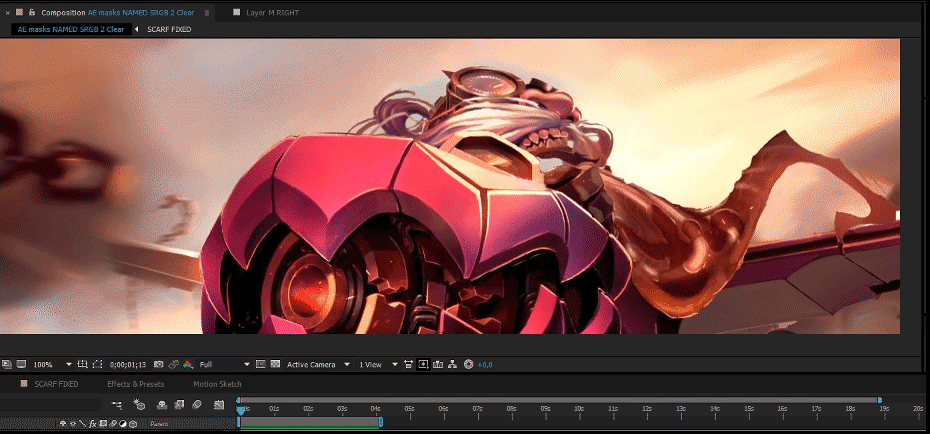The height and width of the screenshot is (434, 930).
Task: Click the Show Channel RGB color icon
Action: (188, 364)
